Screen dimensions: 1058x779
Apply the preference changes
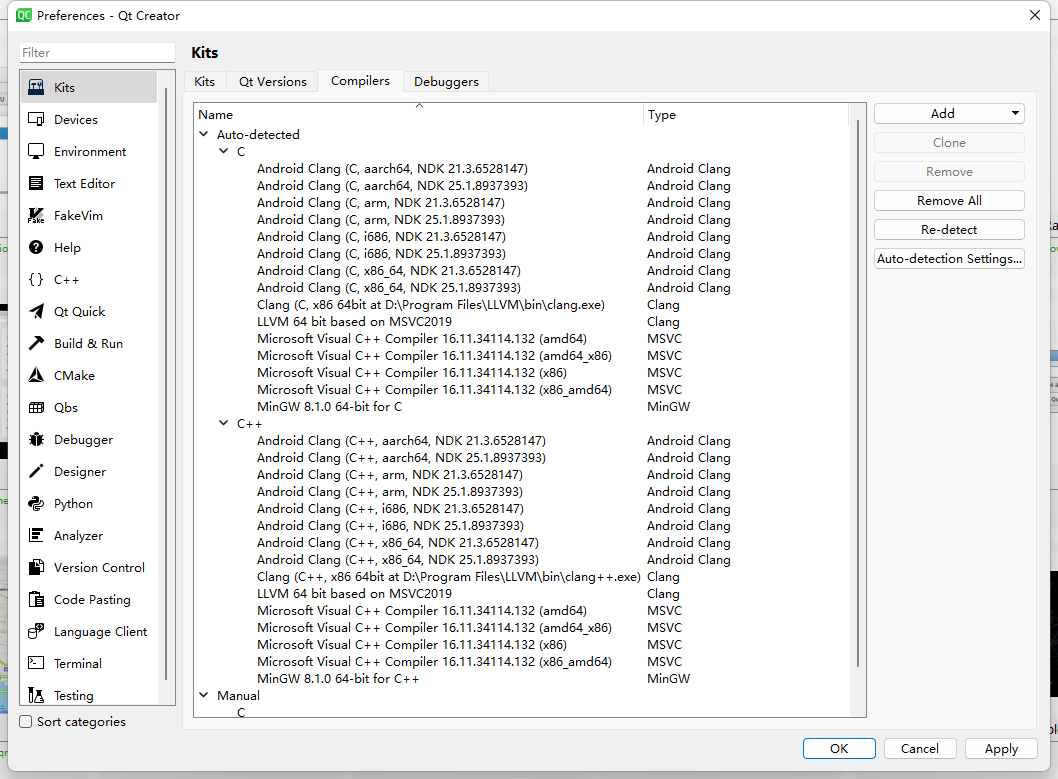tap(1001, 749)
